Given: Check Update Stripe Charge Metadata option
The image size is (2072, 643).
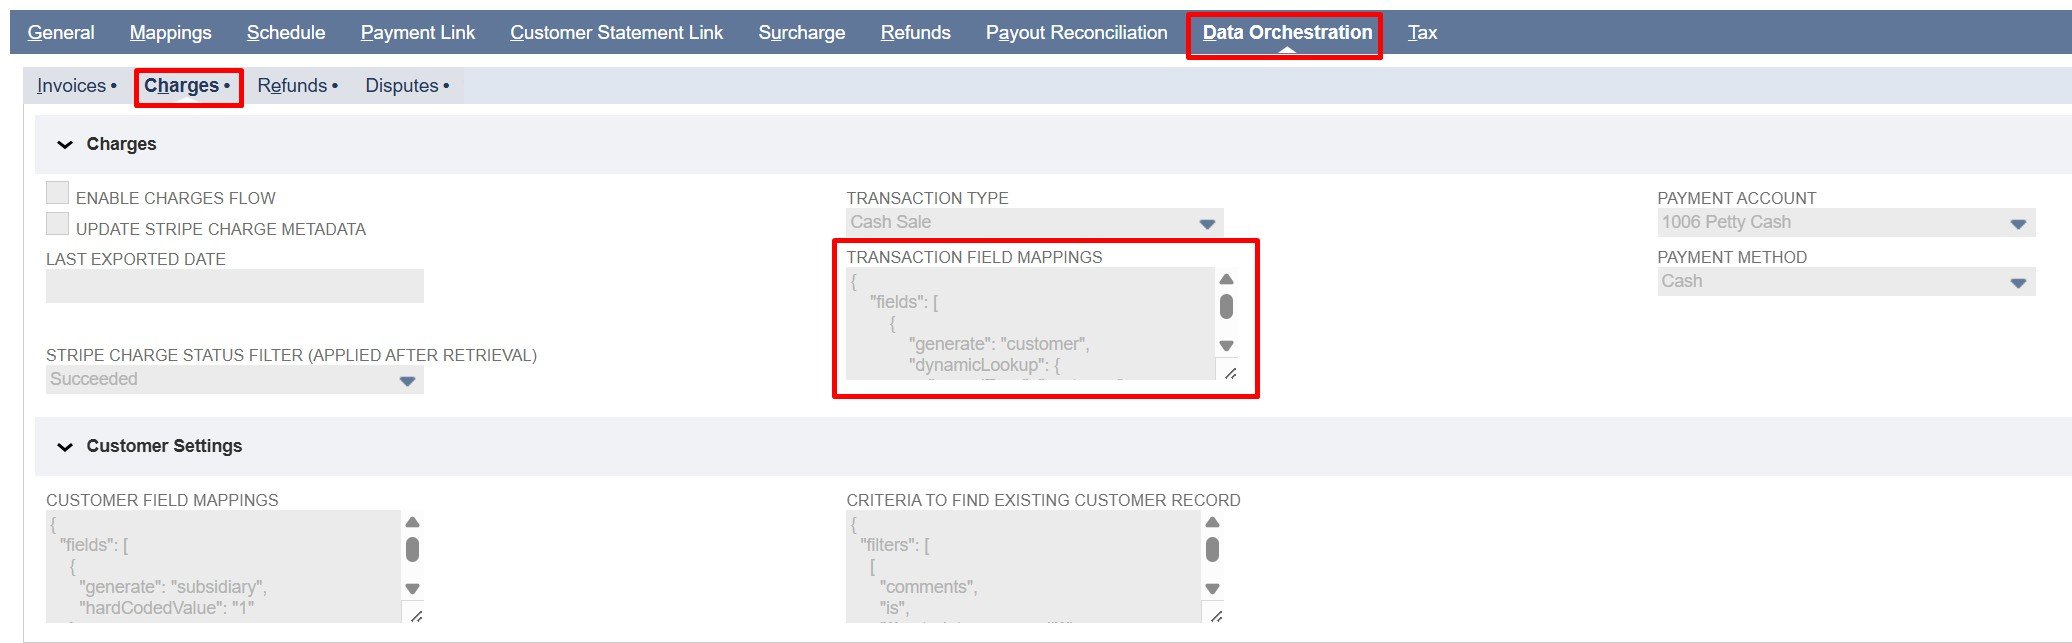Looking at the screenshot, I should [58, 224].
